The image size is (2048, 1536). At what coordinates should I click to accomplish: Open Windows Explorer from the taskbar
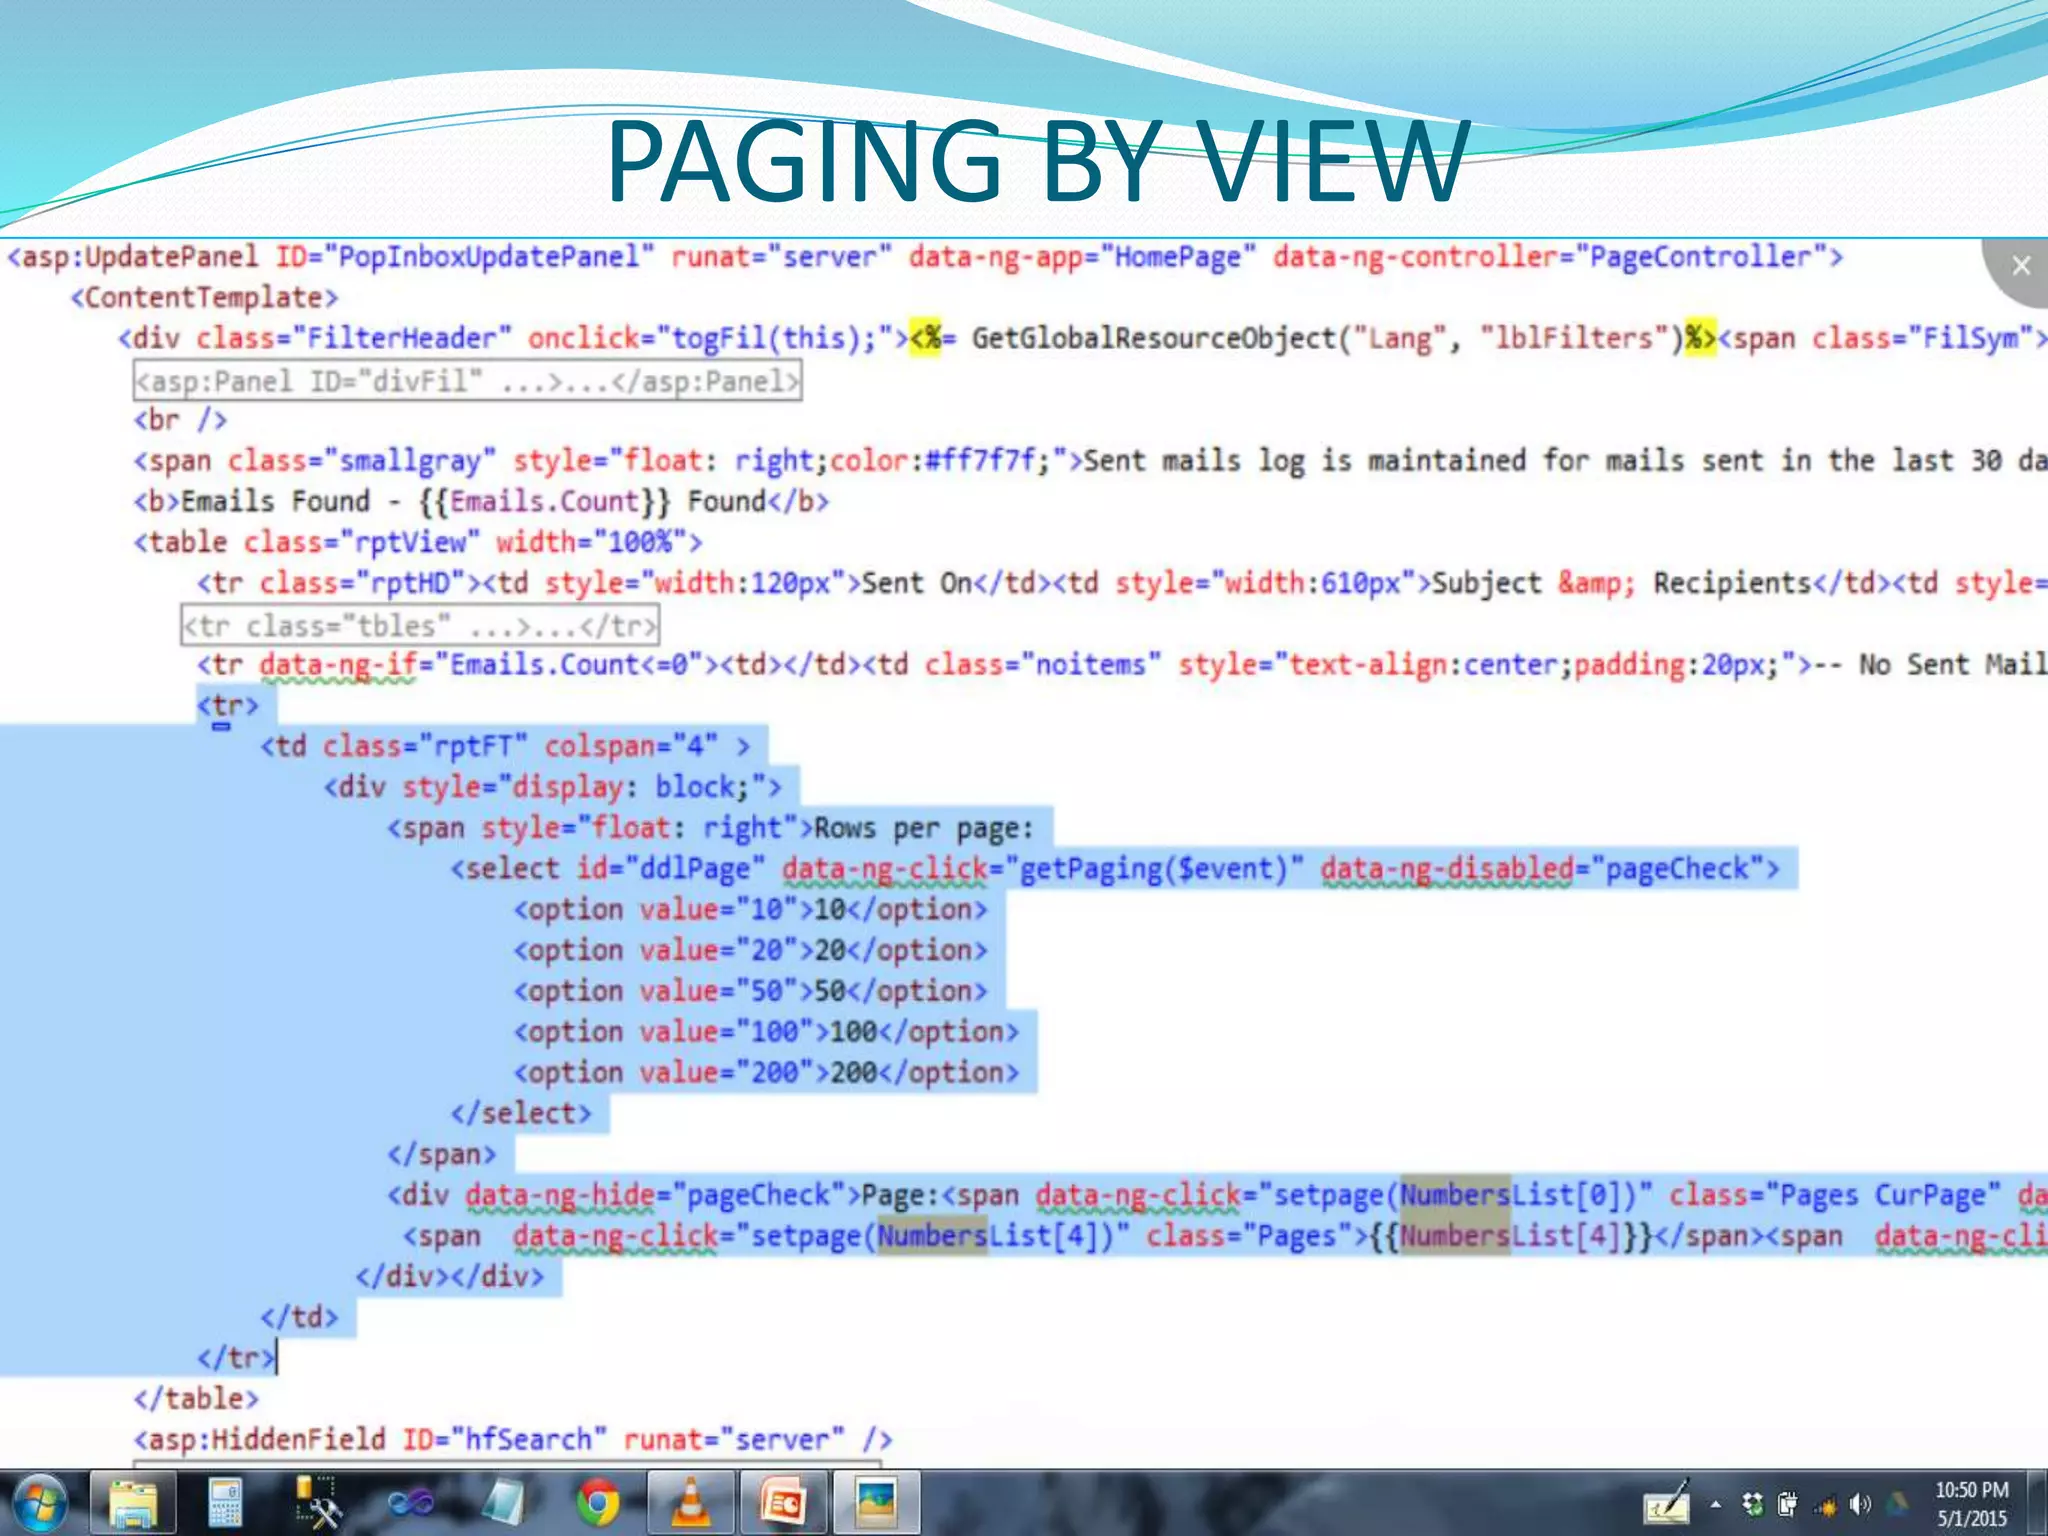(134, 1503)
